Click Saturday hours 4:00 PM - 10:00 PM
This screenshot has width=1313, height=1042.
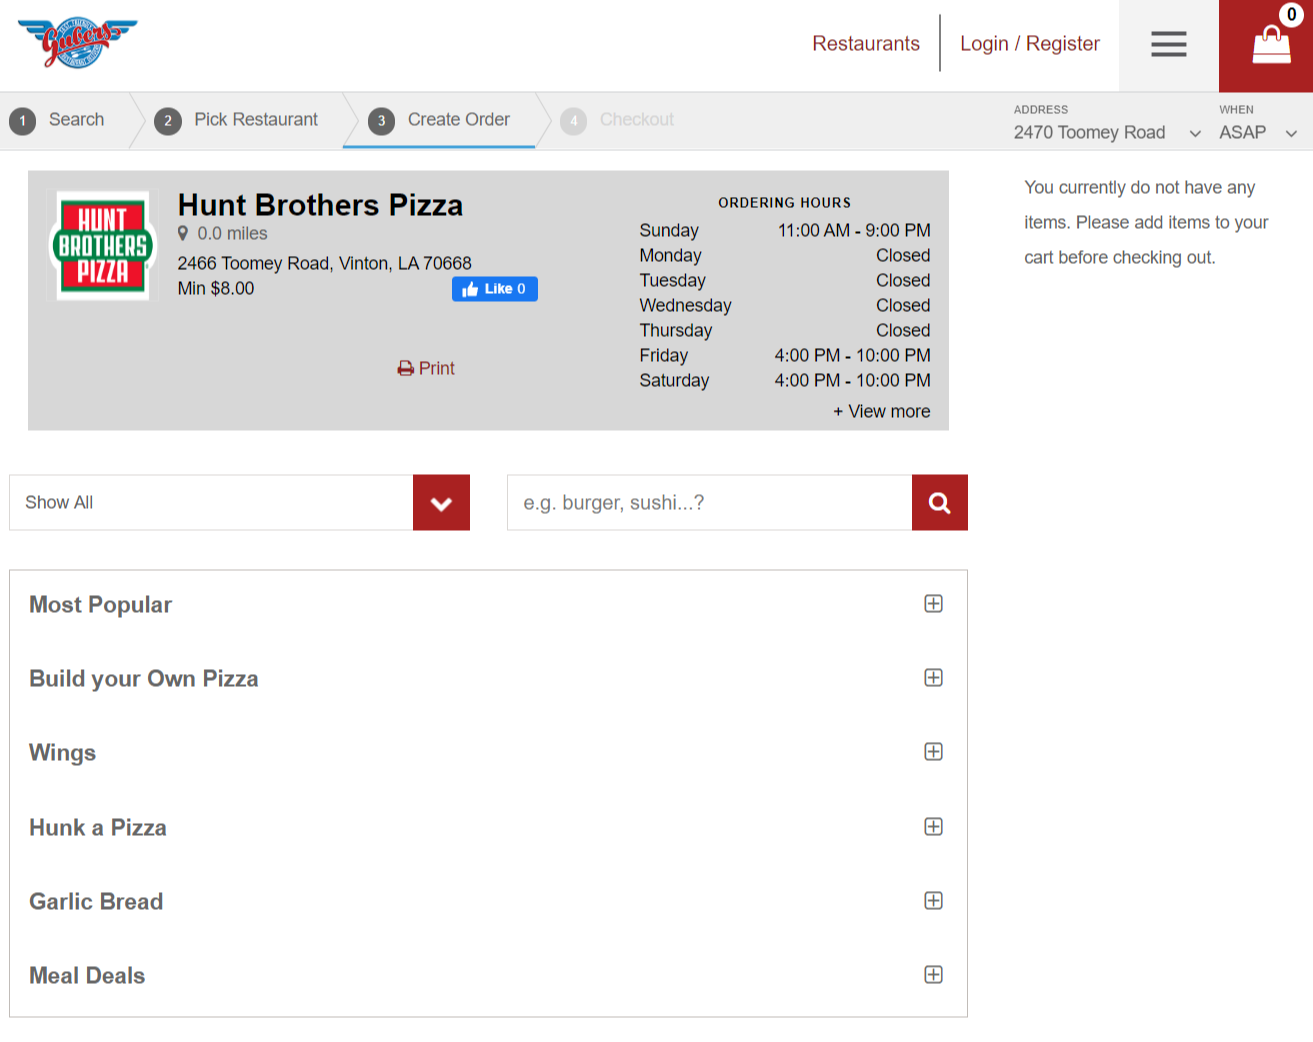click(852, 380)
